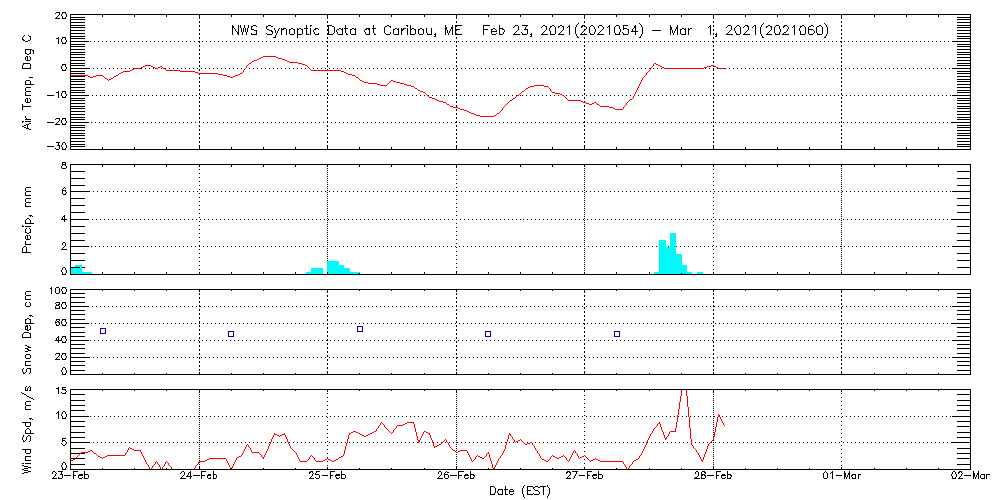Click the wind speed peak before 28-Feb

pos(684,392)
